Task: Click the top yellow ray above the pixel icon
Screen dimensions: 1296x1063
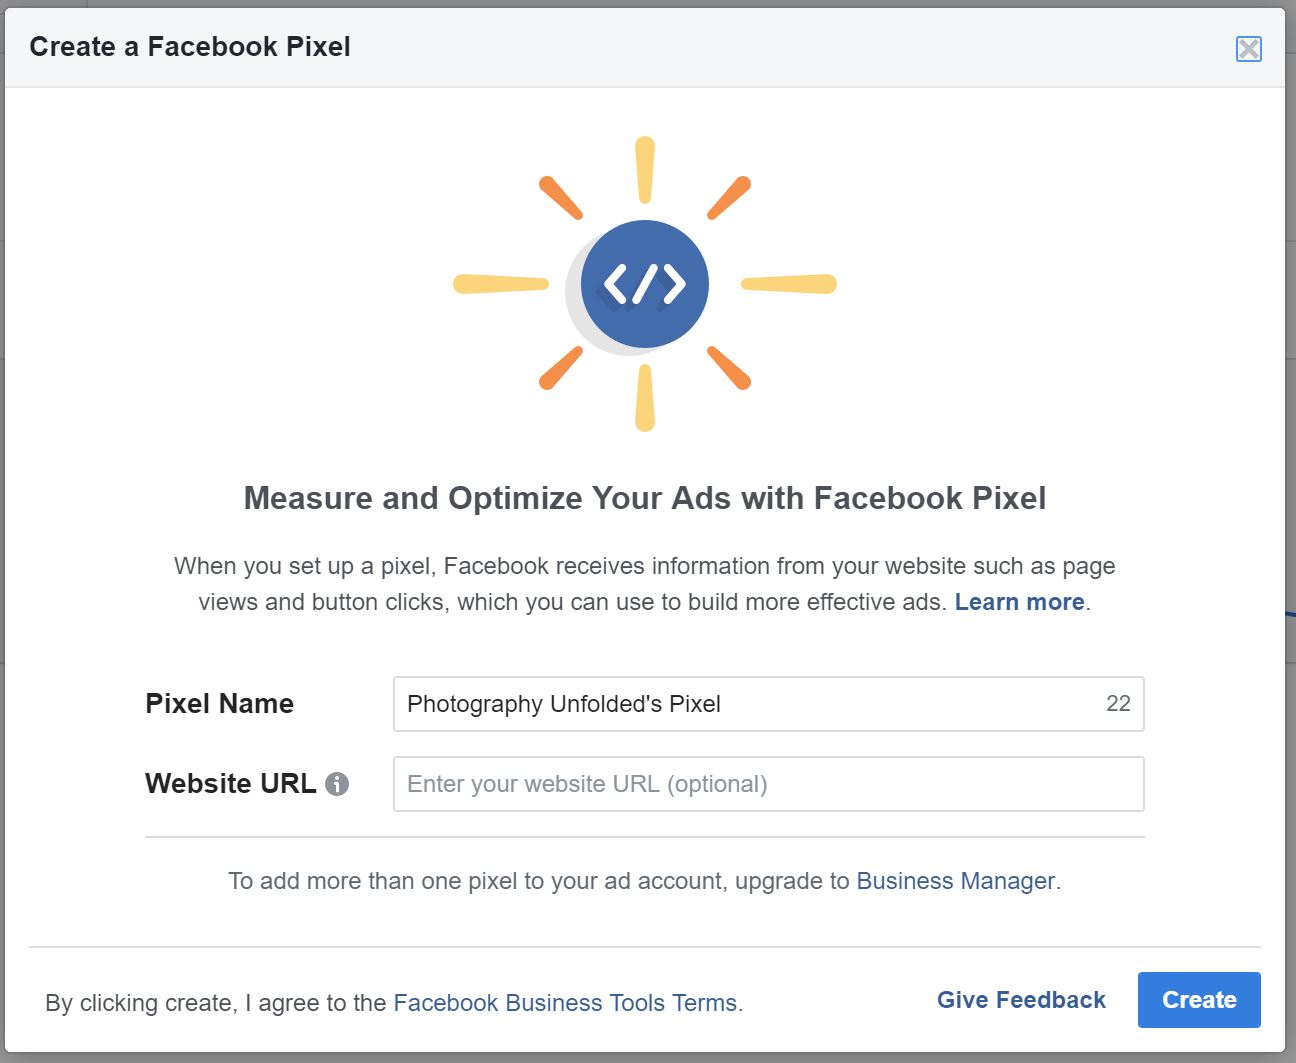Action: tap(645, 170)
